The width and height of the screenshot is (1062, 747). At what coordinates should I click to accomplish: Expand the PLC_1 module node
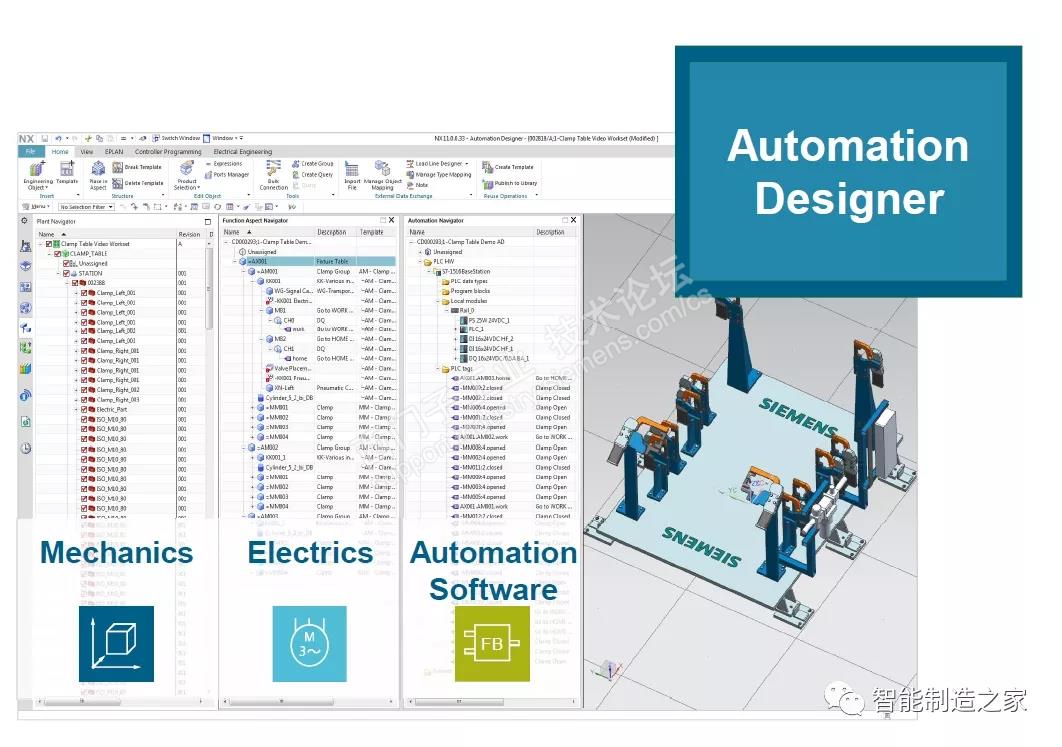(455, 330)
